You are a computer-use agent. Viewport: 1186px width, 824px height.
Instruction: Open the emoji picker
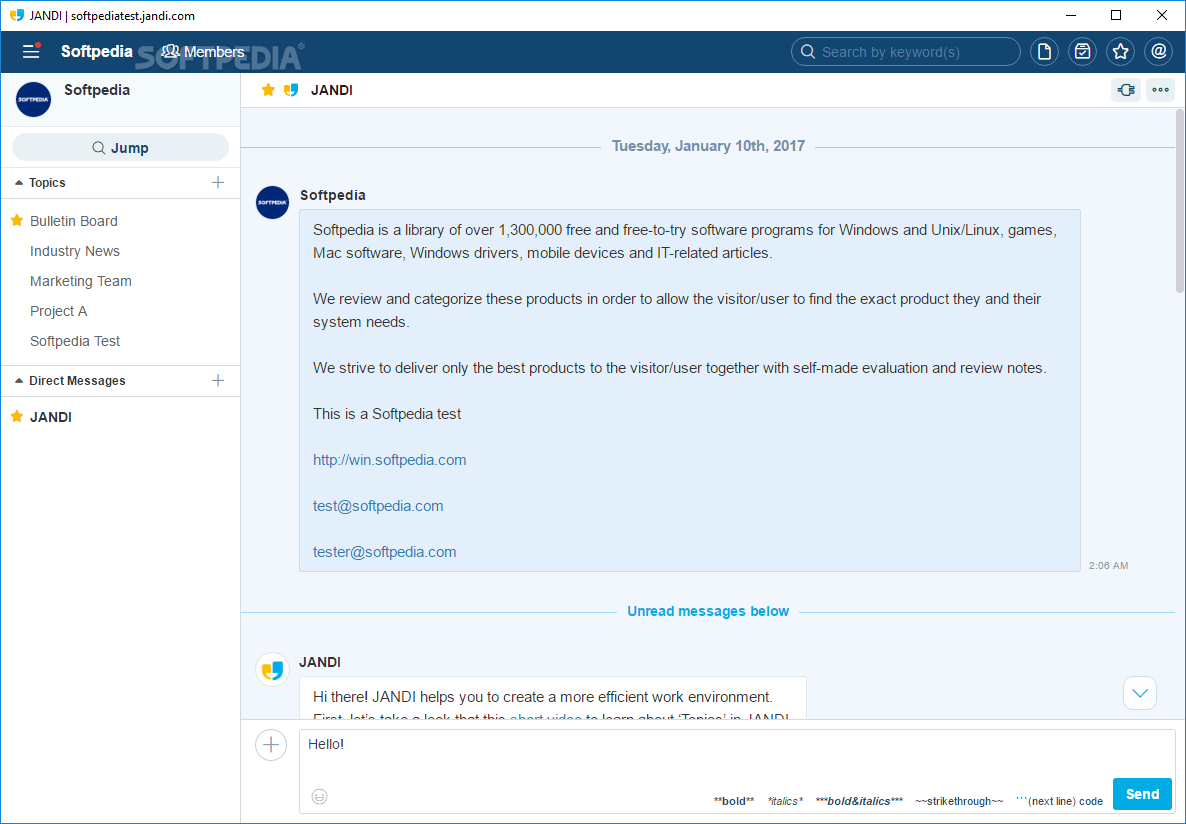point(320,796)
